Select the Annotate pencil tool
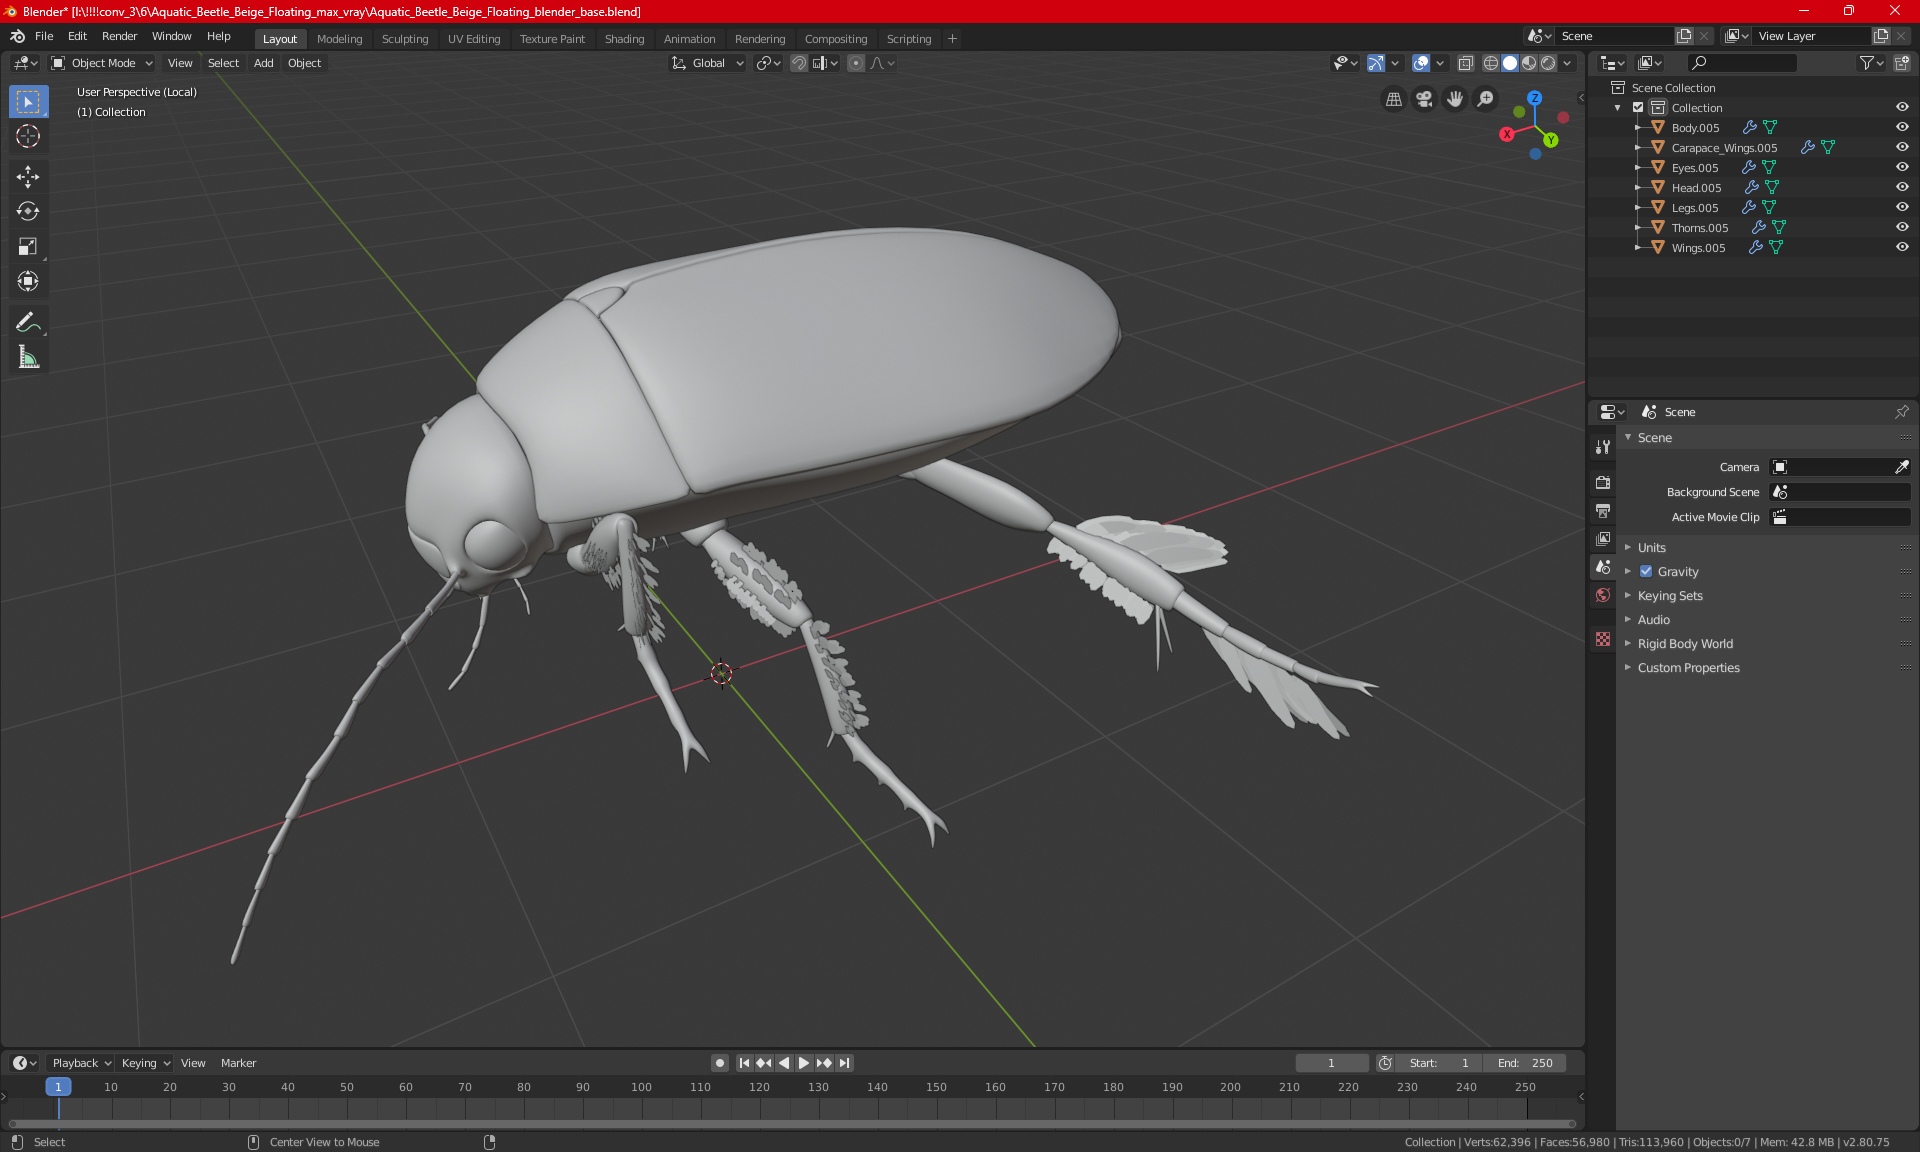 (x=28, y=322)
